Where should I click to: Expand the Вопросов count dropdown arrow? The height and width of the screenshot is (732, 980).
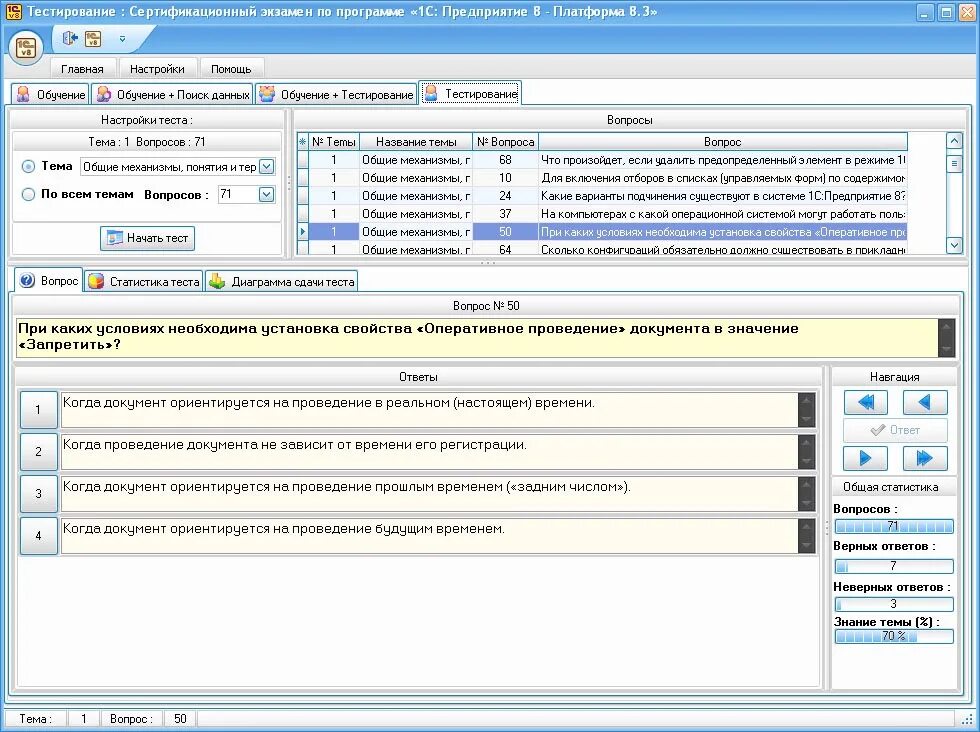coord(267,194)
